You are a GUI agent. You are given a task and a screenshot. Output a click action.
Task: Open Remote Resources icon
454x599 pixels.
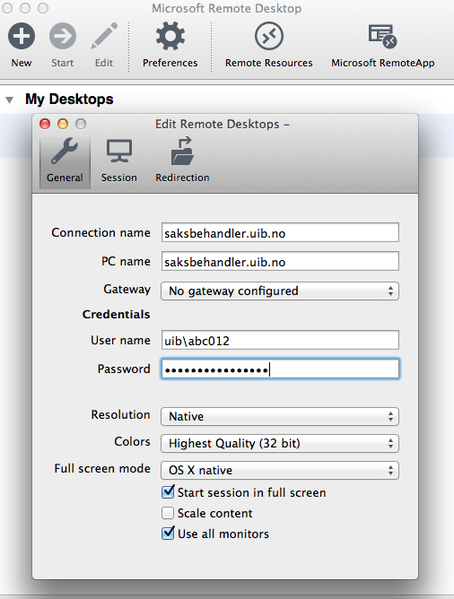269,36
